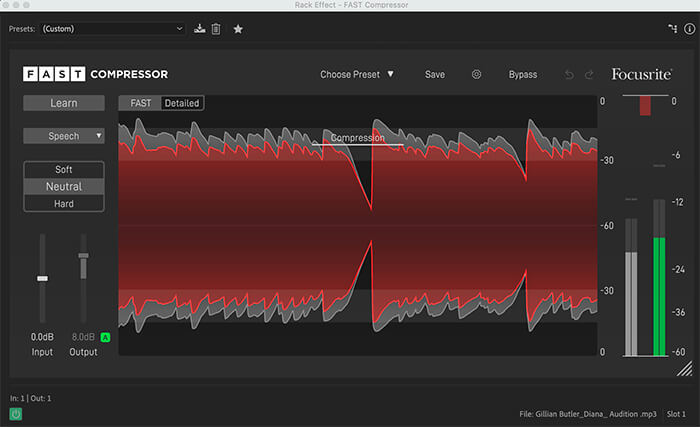Toggle the auto output gain 'A' button

106,337
